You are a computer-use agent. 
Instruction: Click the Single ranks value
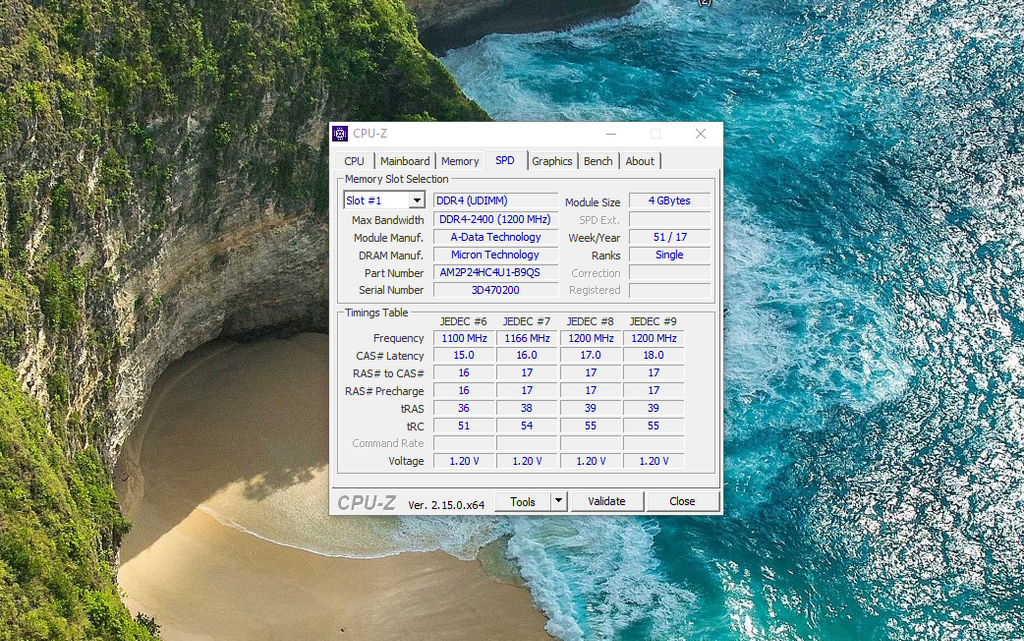tap(669, 255)
